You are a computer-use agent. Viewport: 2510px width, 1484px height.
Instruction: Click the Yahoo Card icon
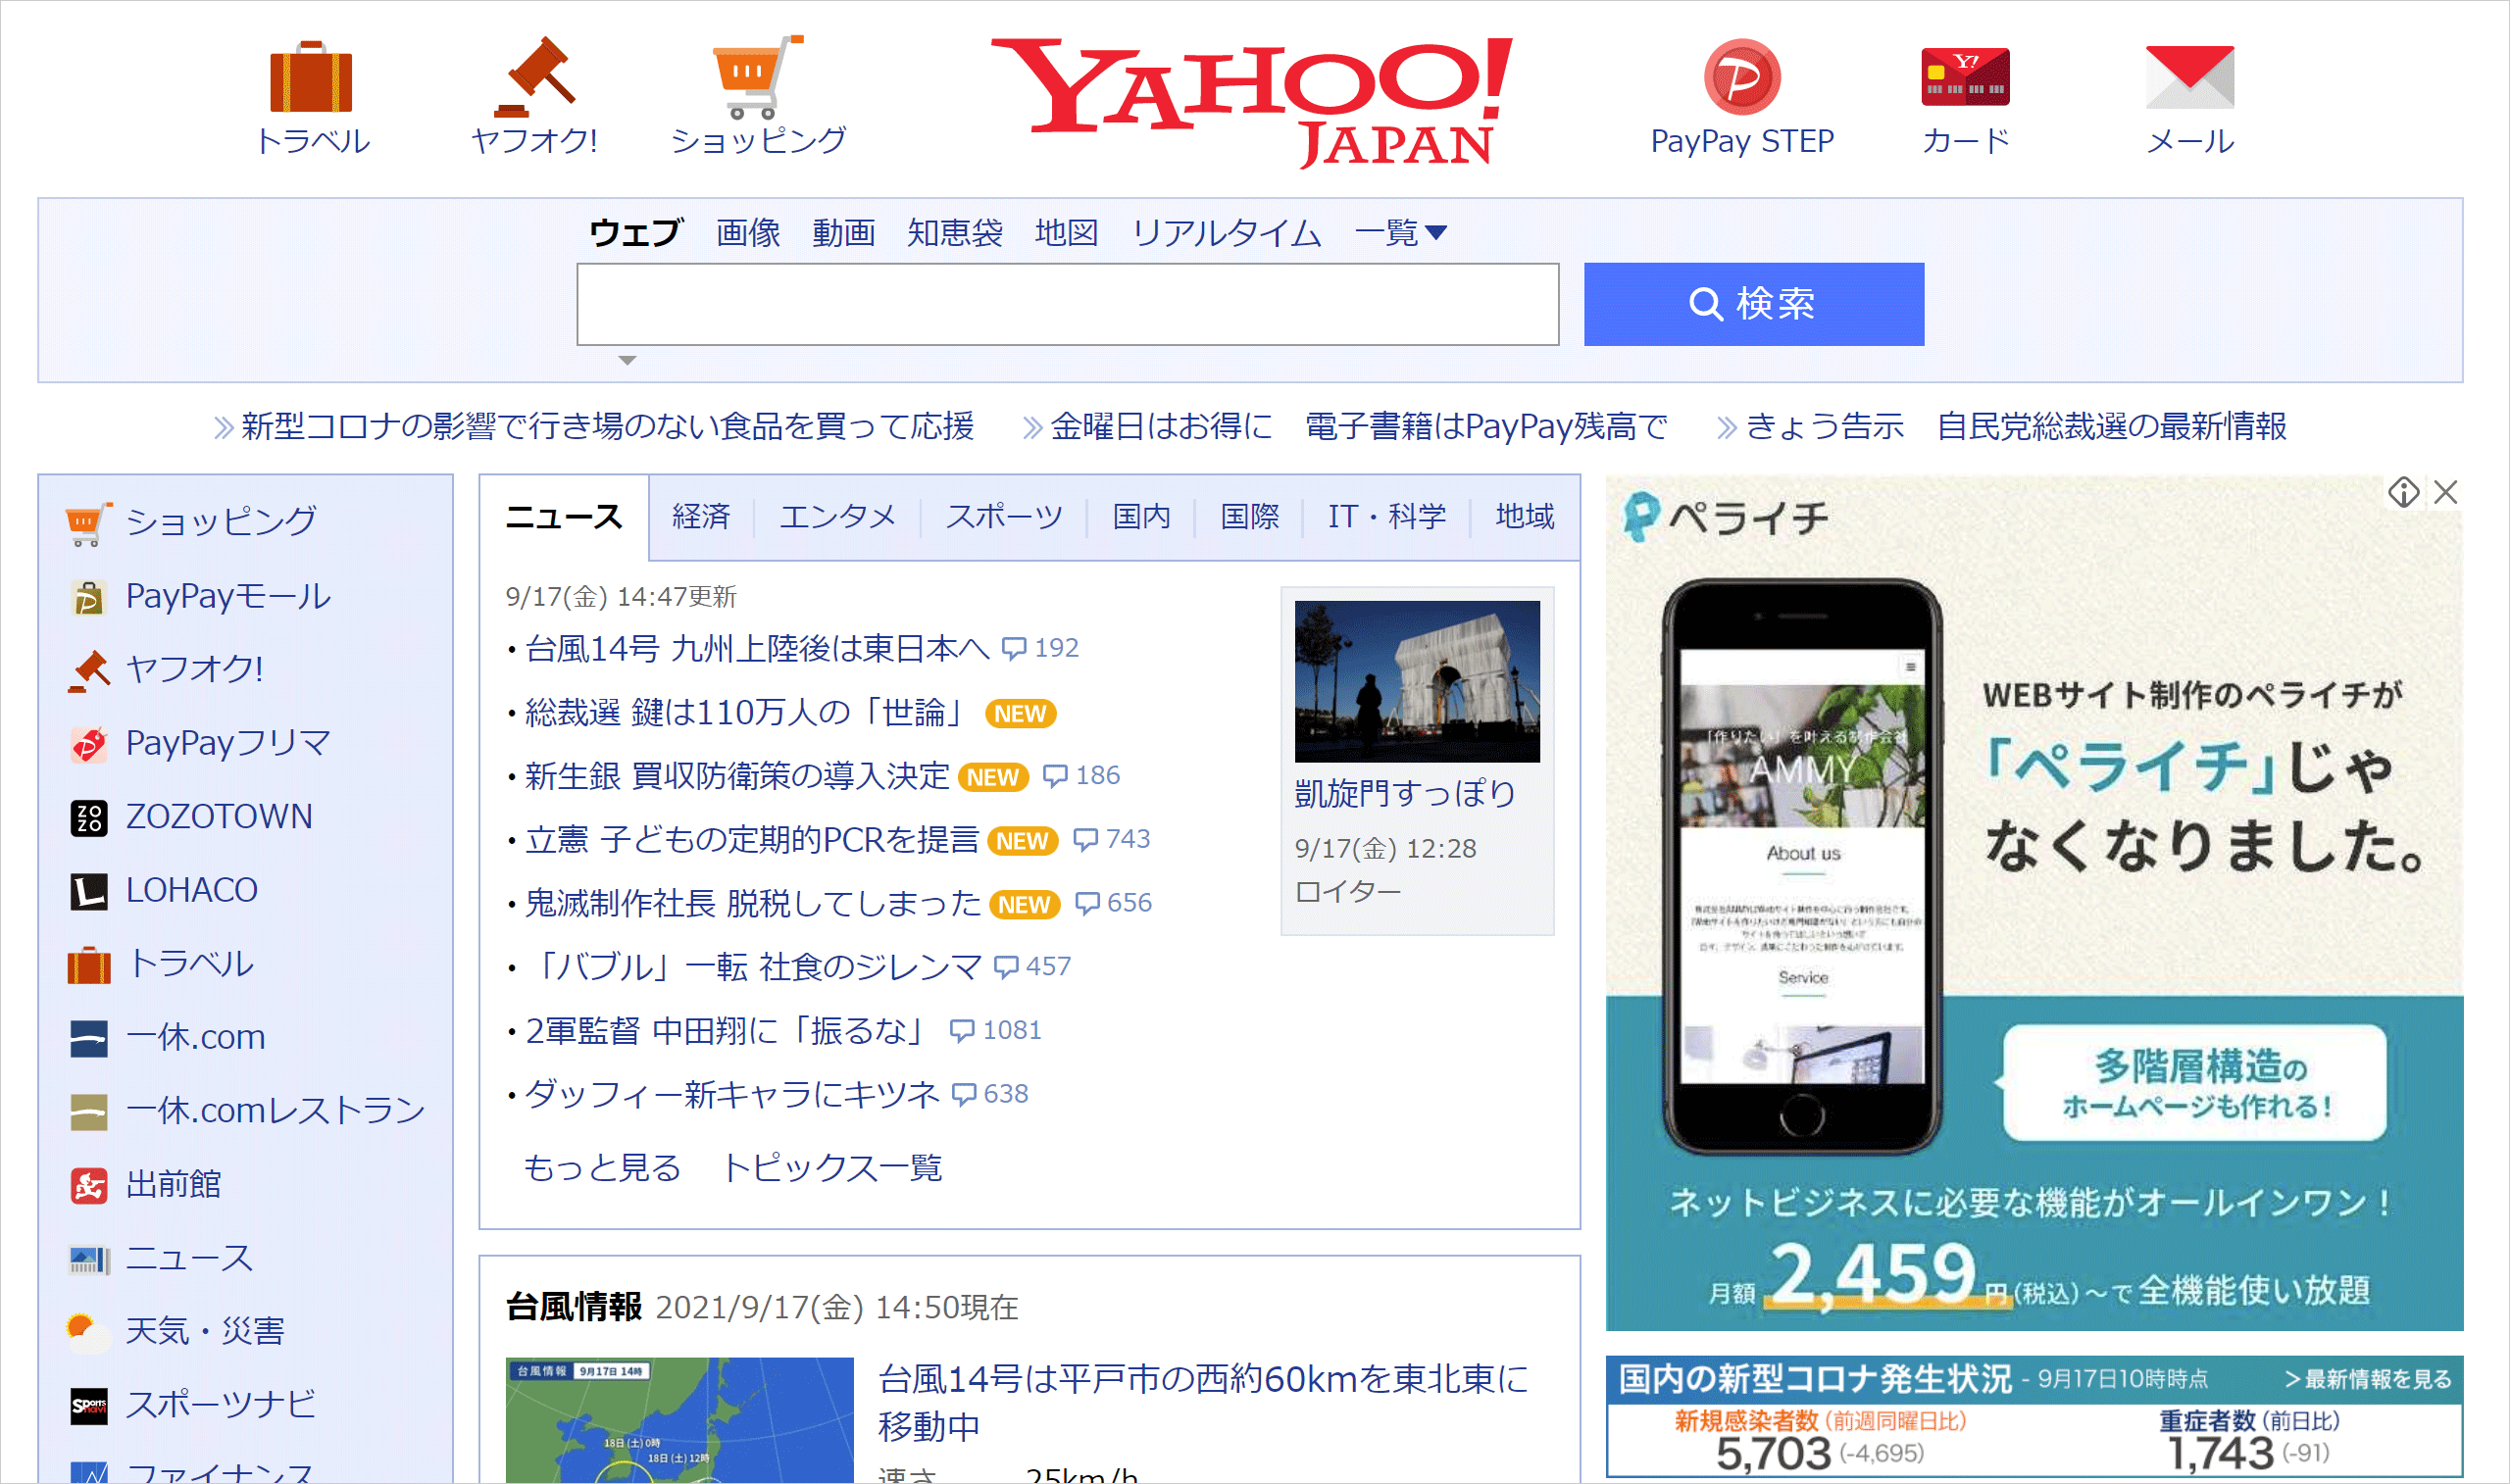click(x=1964, y=78)
